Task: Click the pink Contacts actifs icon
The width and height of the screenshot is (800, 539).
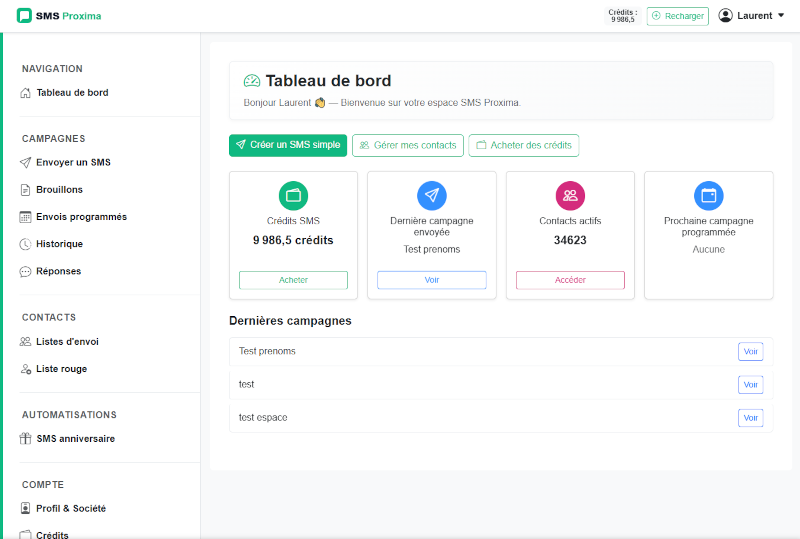Action: tap(570, 195)
